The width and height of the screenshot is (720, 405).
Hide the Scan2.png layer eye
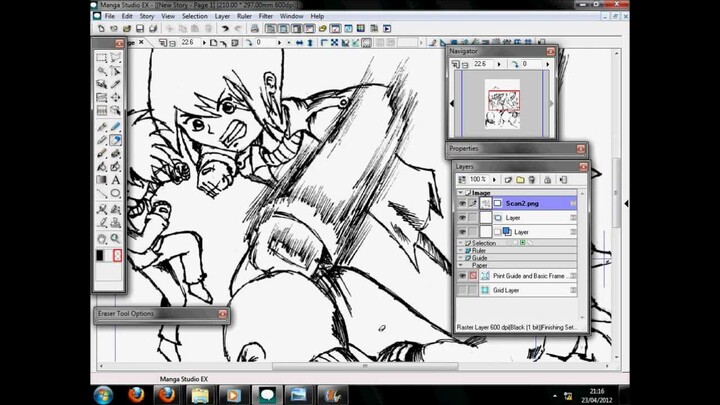(462, 203)
